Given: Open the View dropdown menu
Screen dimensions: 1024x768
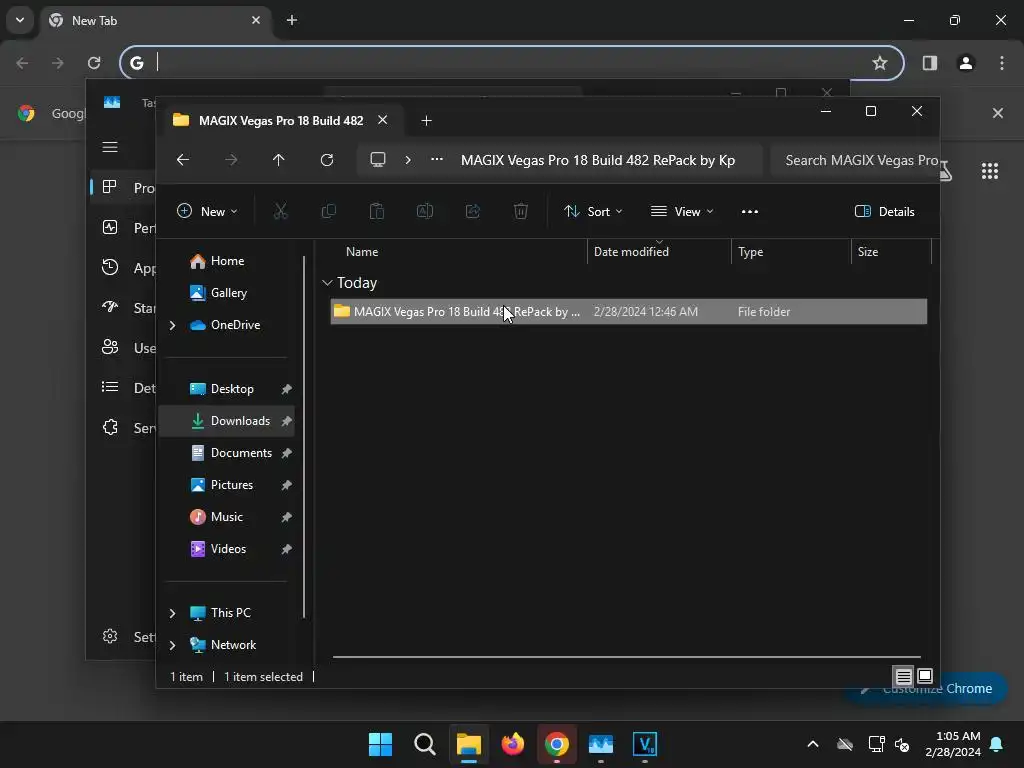Looking at the screenshot, I should point(682,211).
